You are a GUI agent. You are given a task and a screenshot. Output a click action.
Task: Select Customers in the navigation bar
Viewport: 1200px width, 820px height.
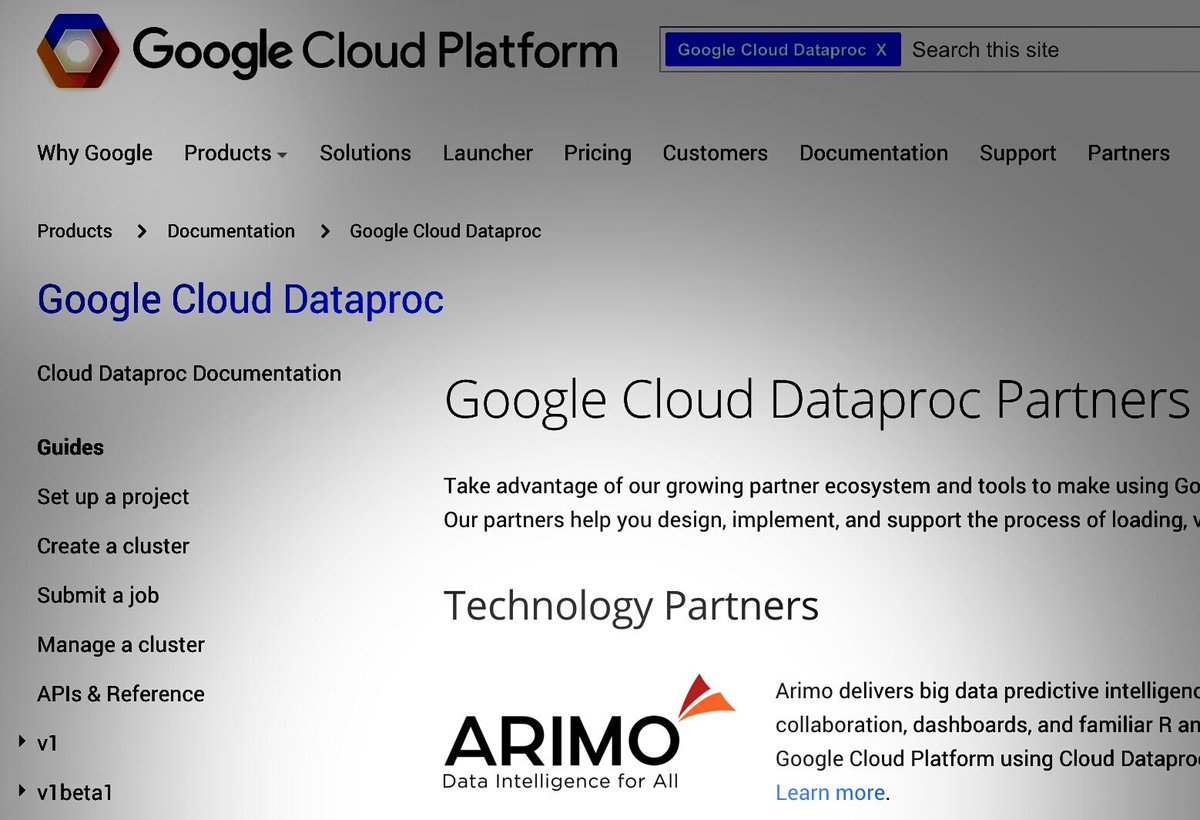(x=715, y=153)
